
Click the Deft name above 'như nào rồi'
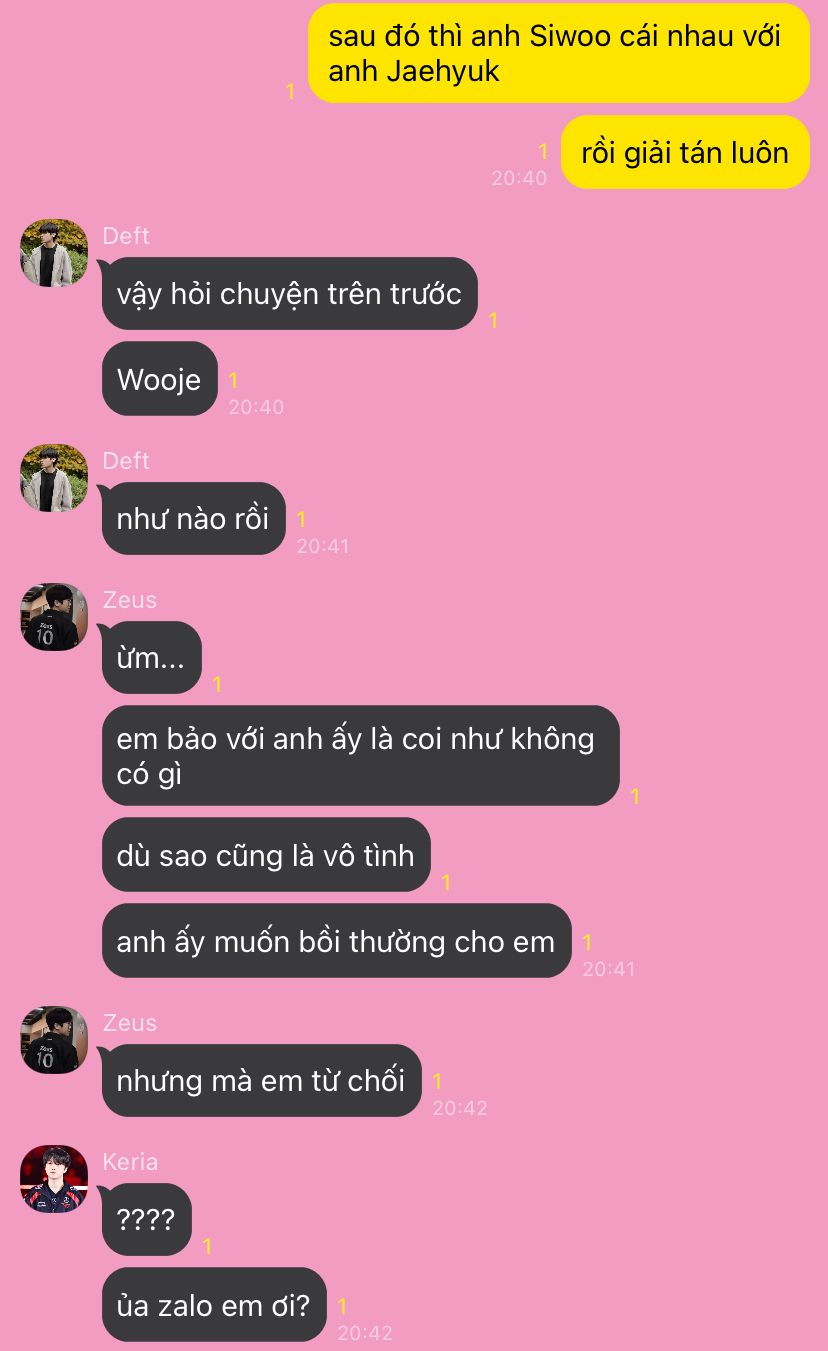coord(126,460)
